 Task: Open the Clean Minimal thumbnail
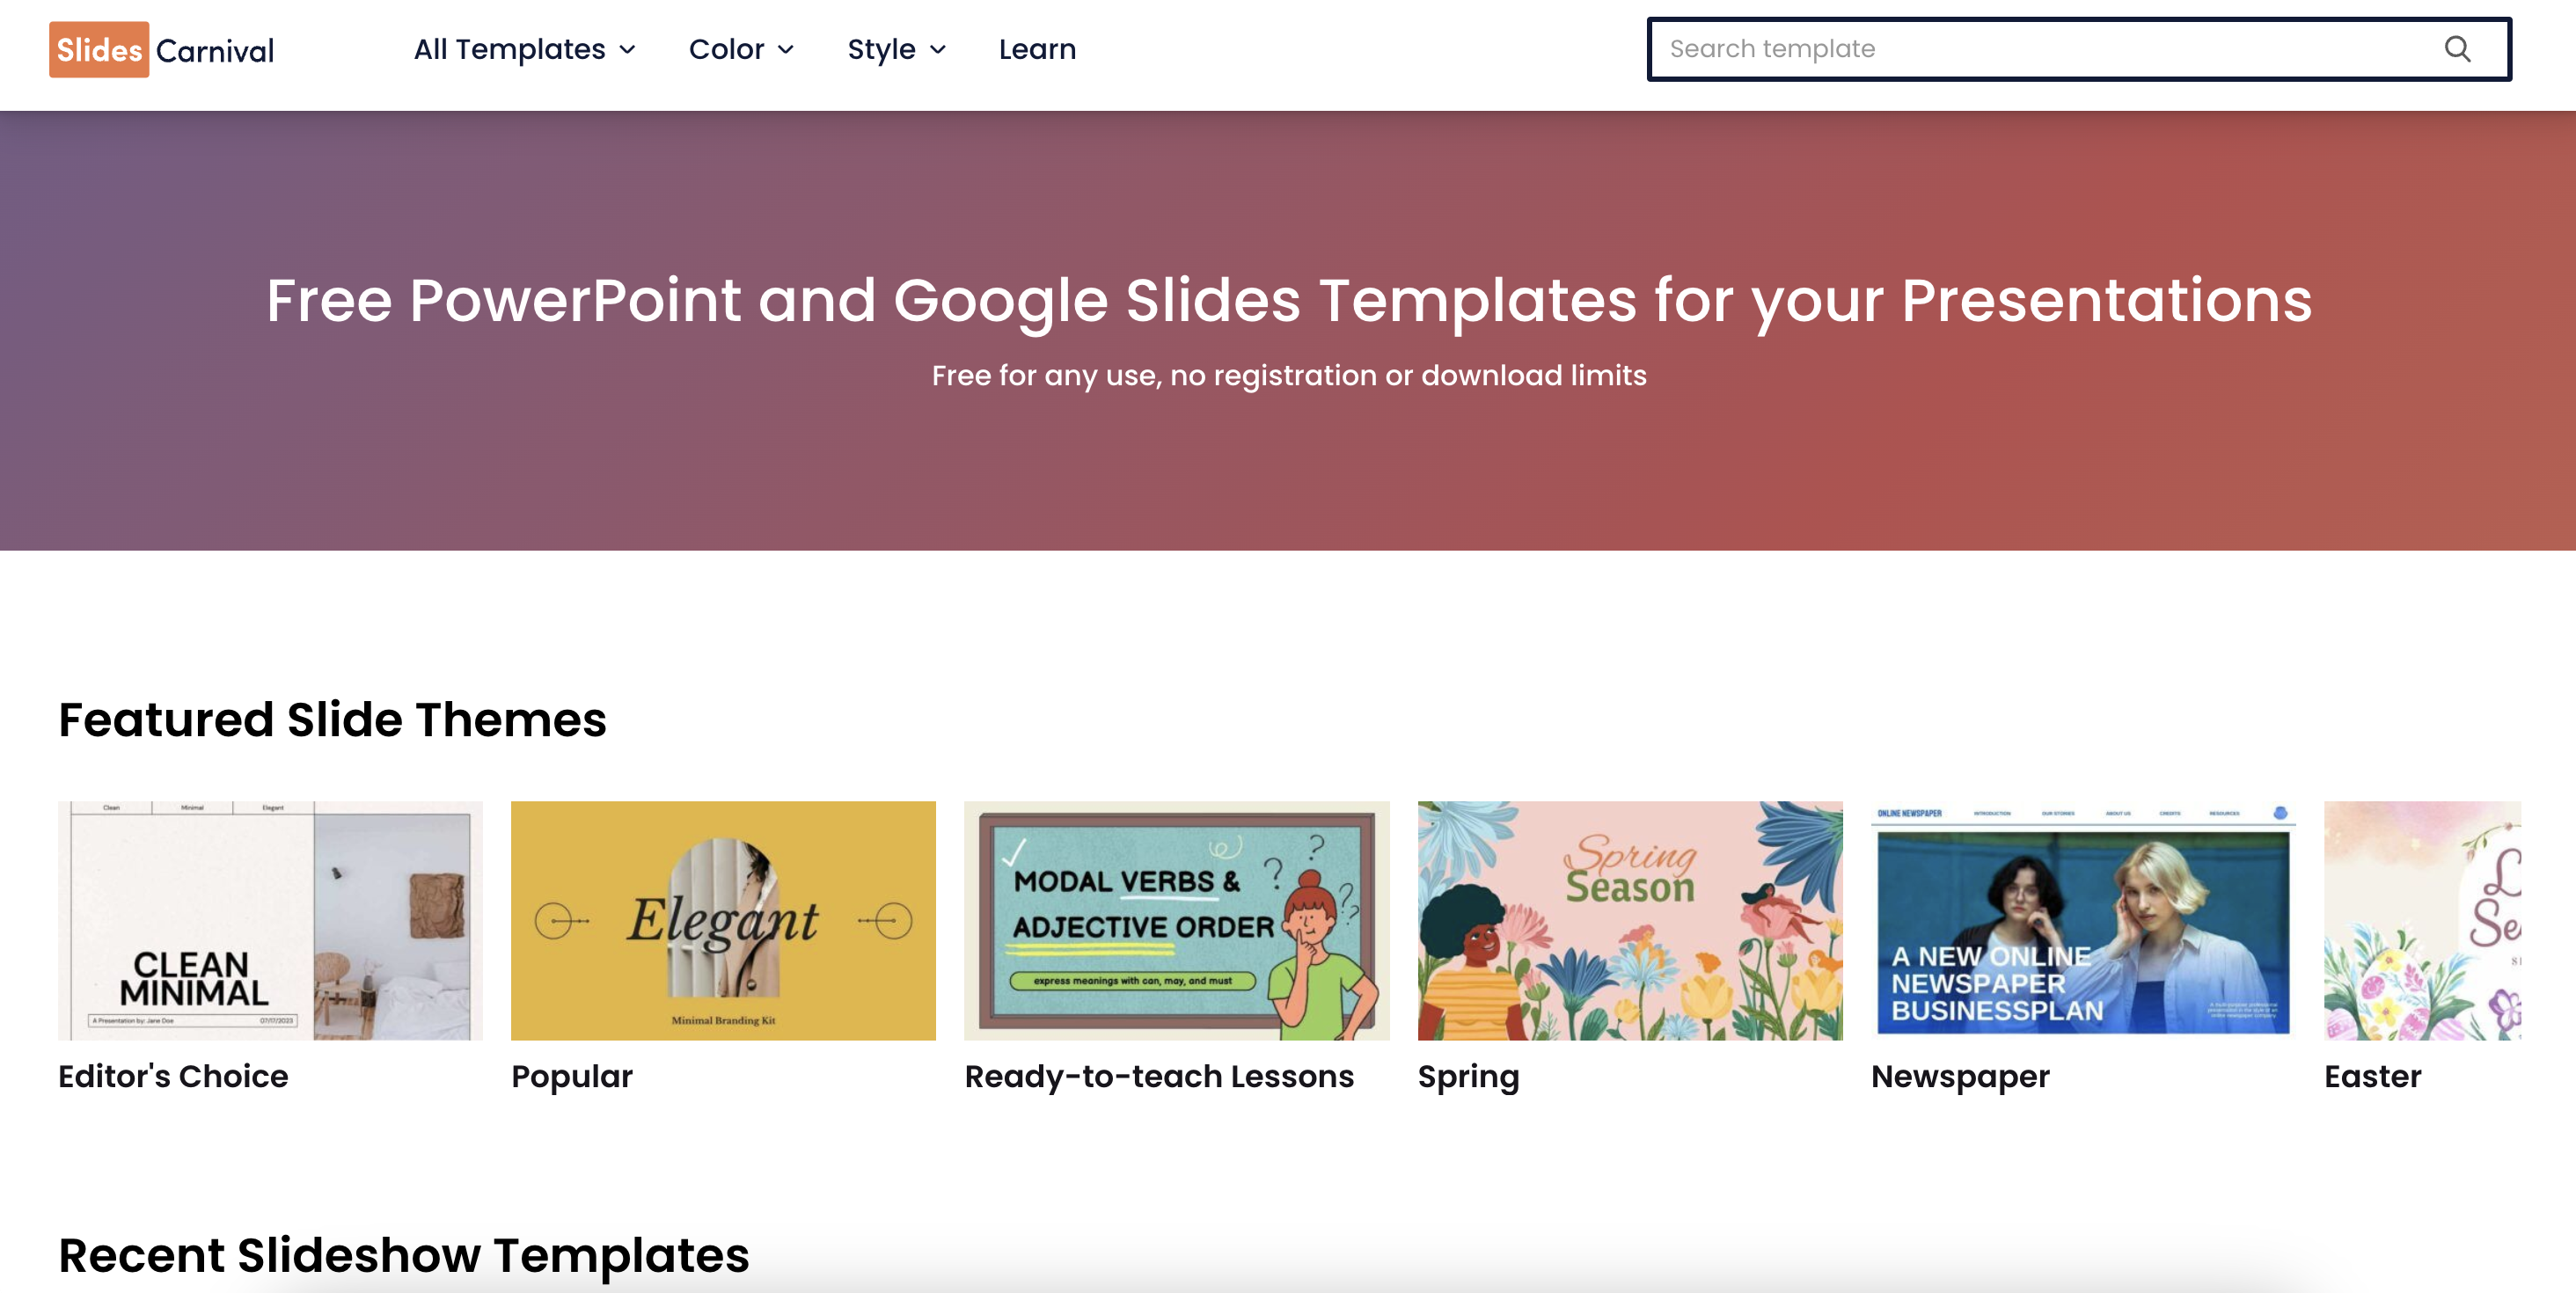[270, 919]
